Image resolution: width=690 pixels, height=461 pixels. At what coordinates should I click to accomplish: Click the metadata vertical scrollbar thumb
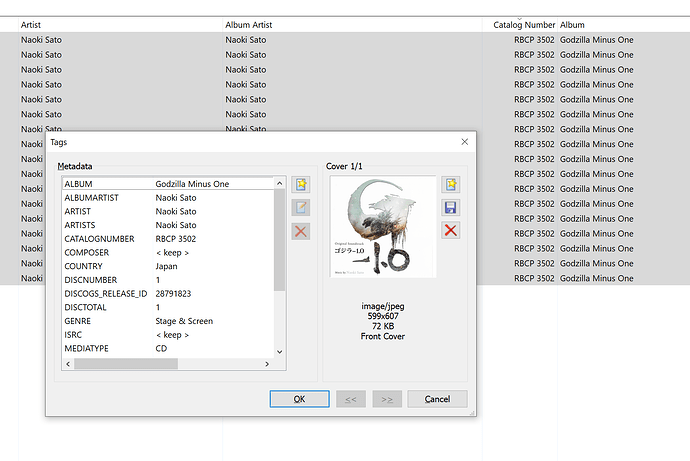279,240
